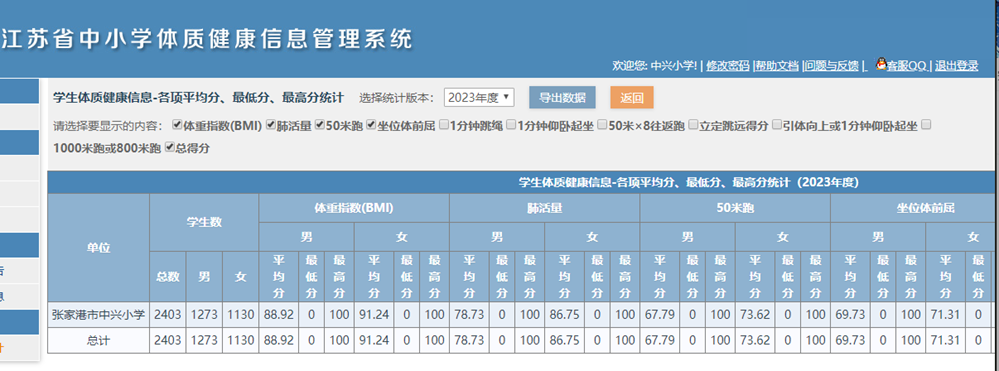
Task: Click the QQ penguin customer service icon
Action: [x=881, y=64]
